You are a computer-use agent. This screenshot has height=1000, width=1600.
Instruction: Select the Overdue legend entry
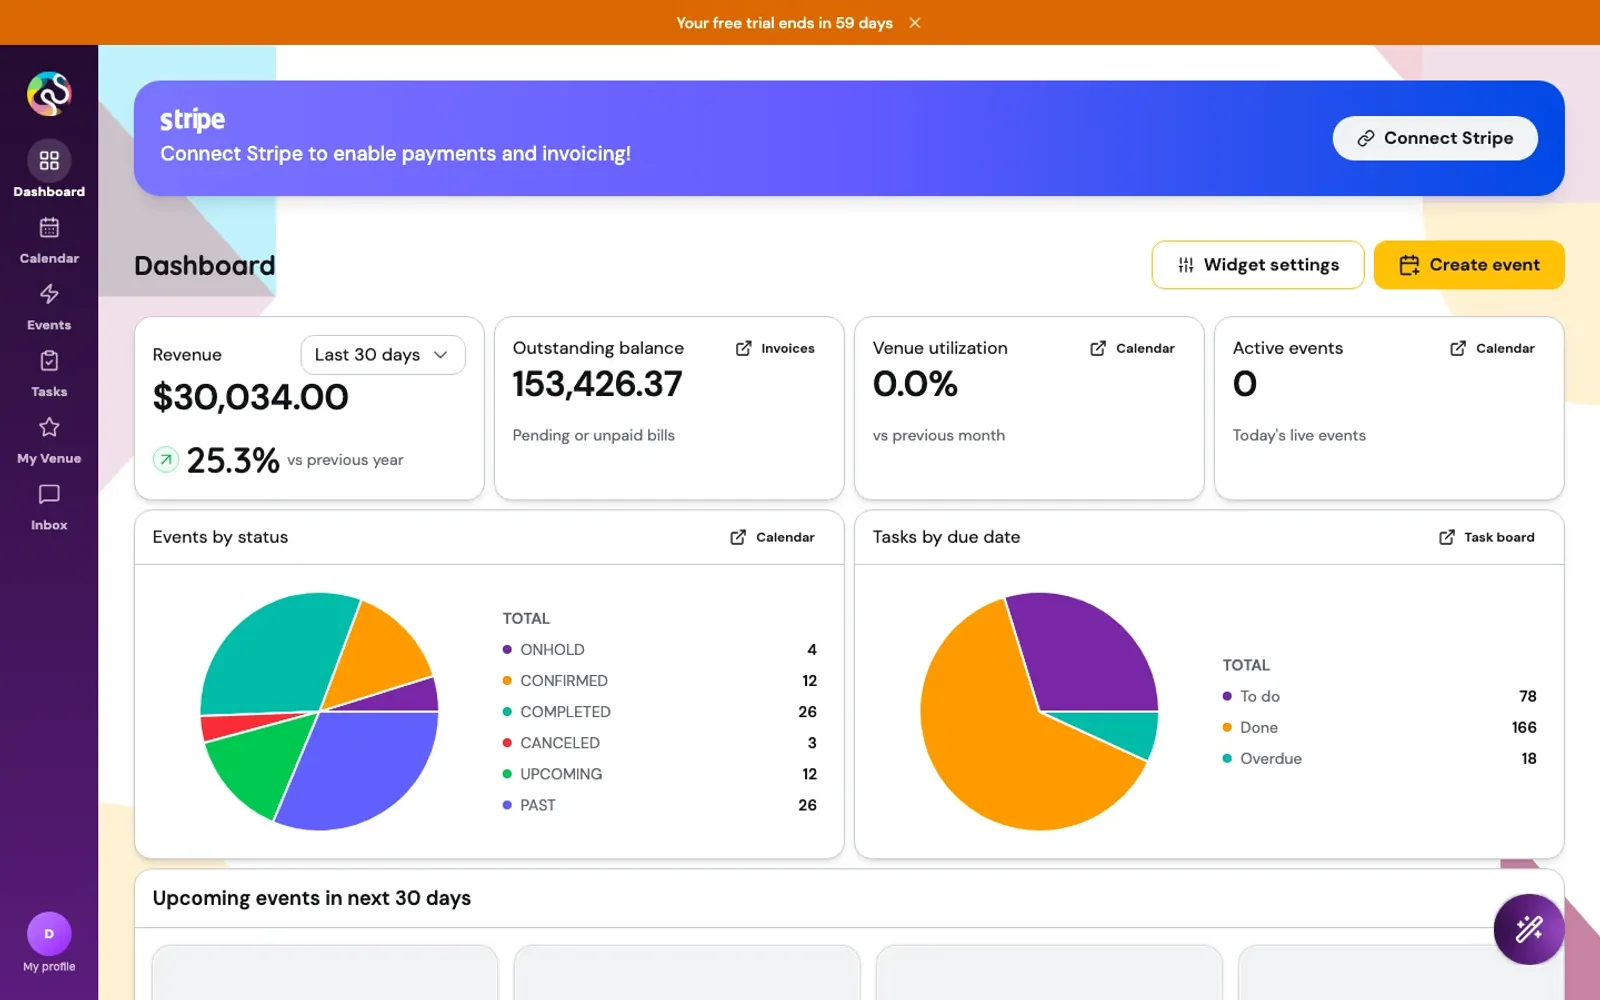(1380, 759)
